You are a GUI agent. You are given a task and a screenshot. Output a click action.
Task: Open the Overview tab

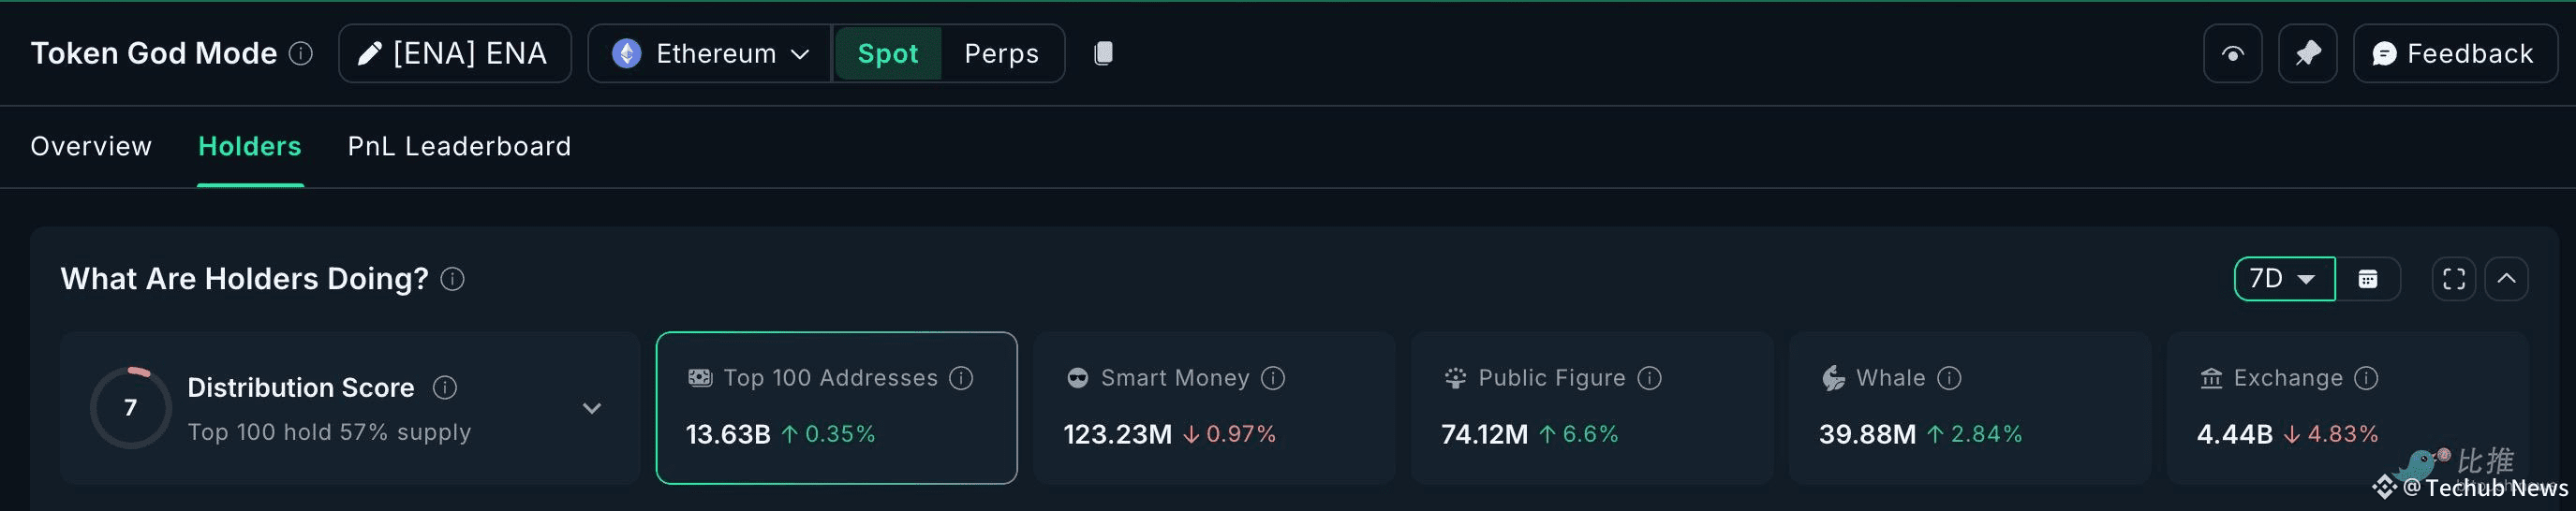coord(91,146)
